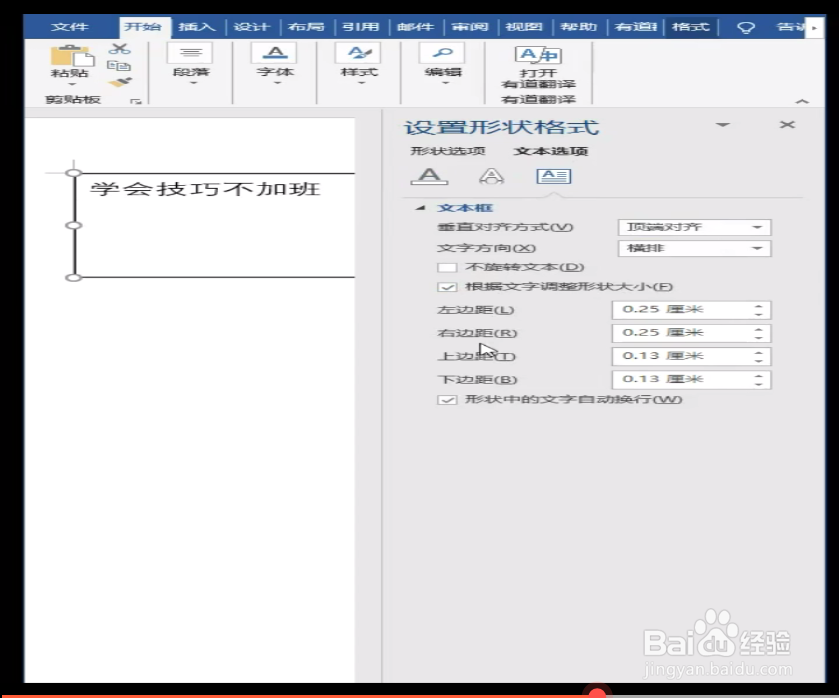The image size is (839, 698).
Task: Switch to the 邮件 tab
Action: 415,27
